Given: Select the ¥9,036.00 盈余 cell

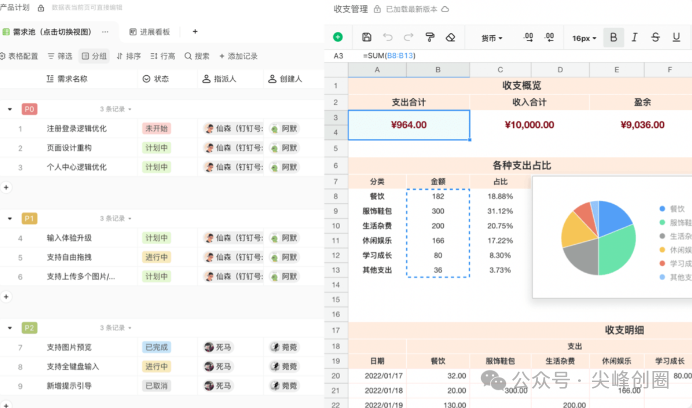Looking at the screenshot, I should click(x=642, y=125).
